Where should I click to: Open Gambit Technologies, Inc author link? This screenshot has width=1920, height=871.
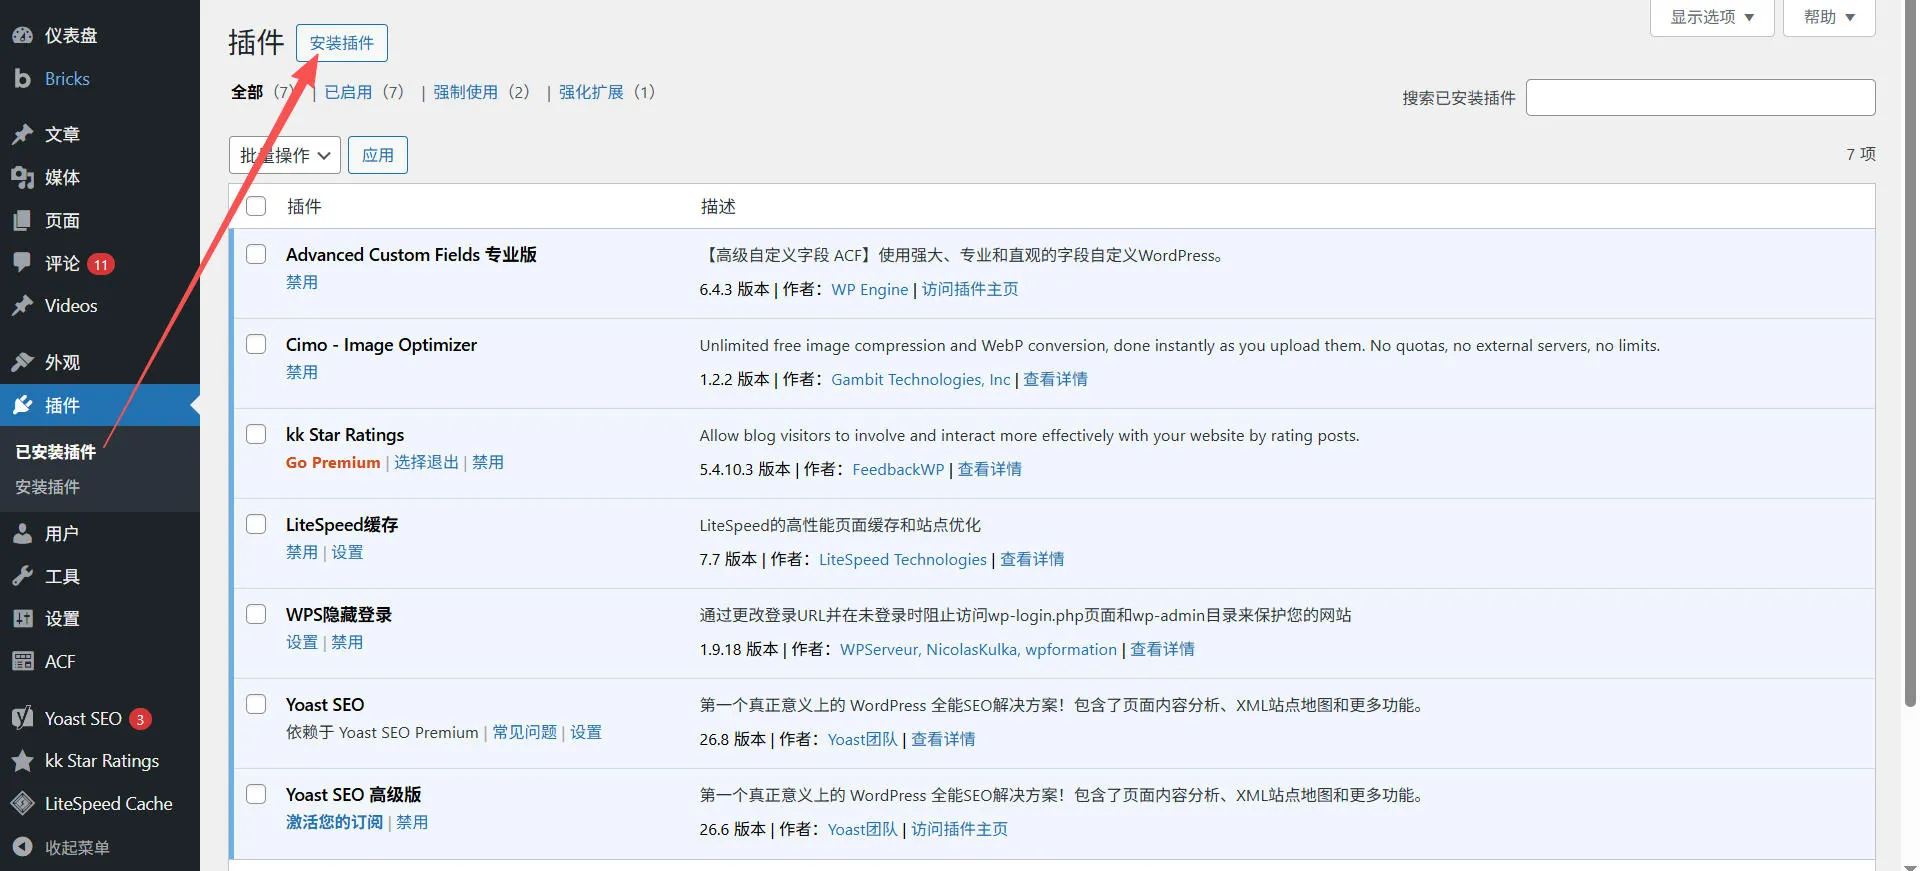click(x=921, y=379)
